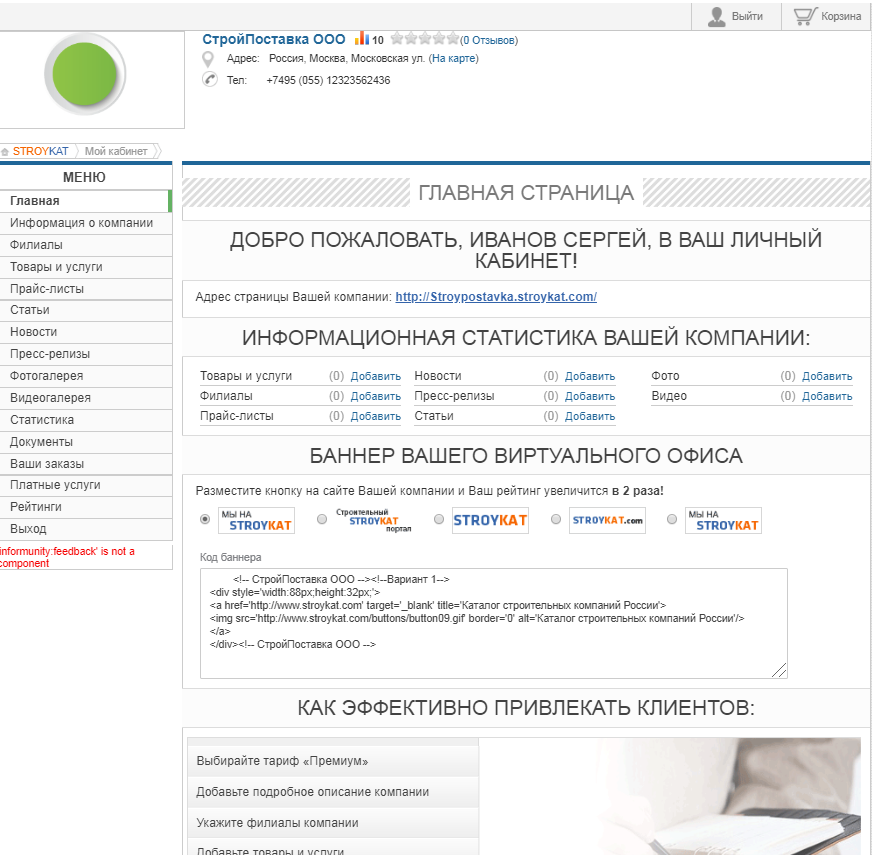Select the Строительный STROYKAT портал banner radio

pos(322,519)
